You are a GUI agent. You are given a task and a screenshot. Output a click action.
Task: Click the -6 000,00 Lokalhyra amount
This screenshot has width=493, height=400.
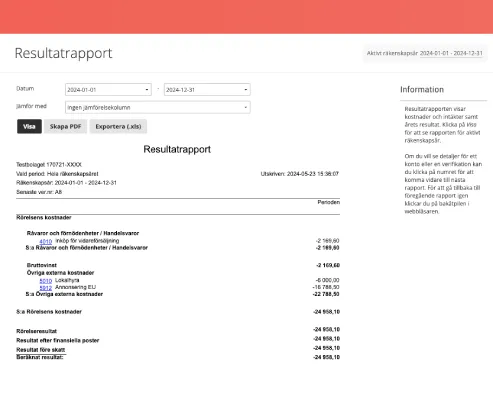pyautogui.click(x=327, y=280)
